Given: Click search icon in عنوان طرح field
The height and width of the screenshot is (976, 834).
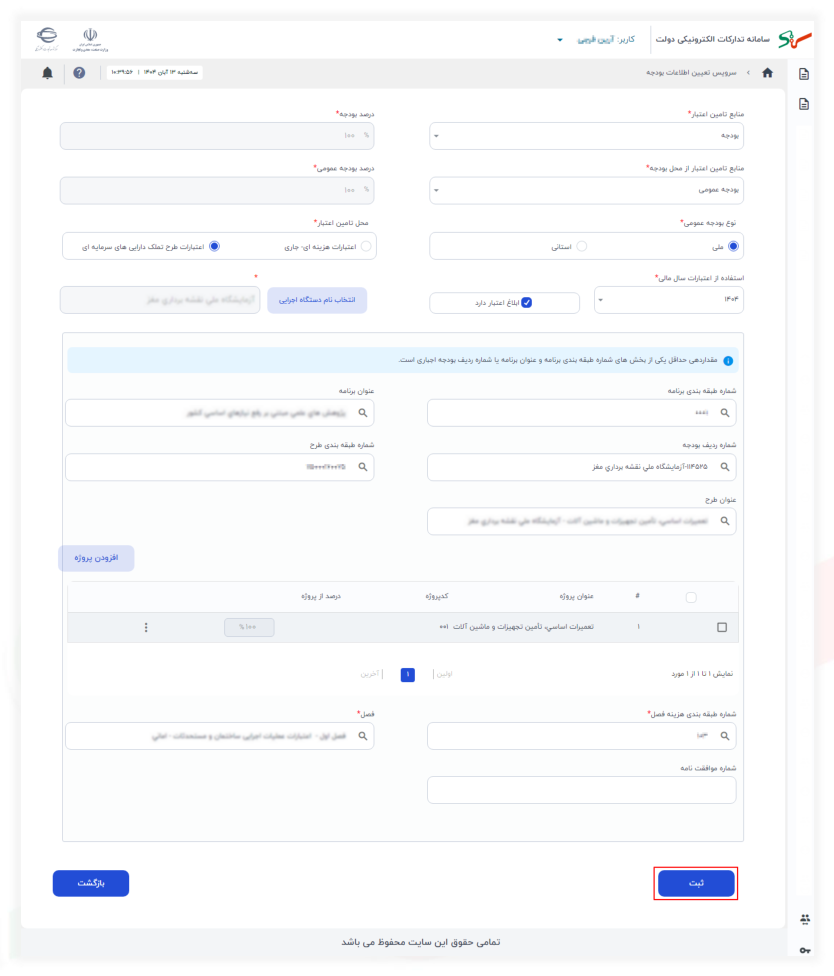Looking at the screenshot, I should (725, 521).
